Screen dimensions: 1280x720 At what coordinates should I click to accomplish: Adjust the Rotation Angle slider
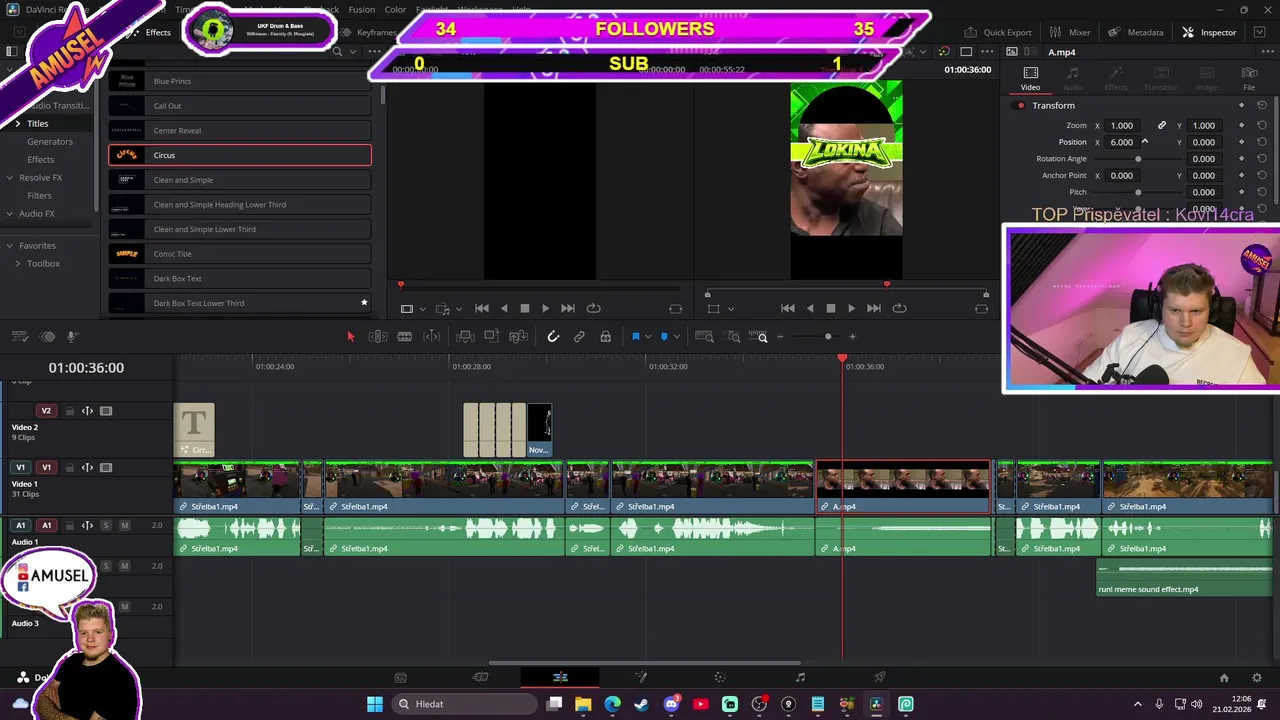pos(1138,159)
